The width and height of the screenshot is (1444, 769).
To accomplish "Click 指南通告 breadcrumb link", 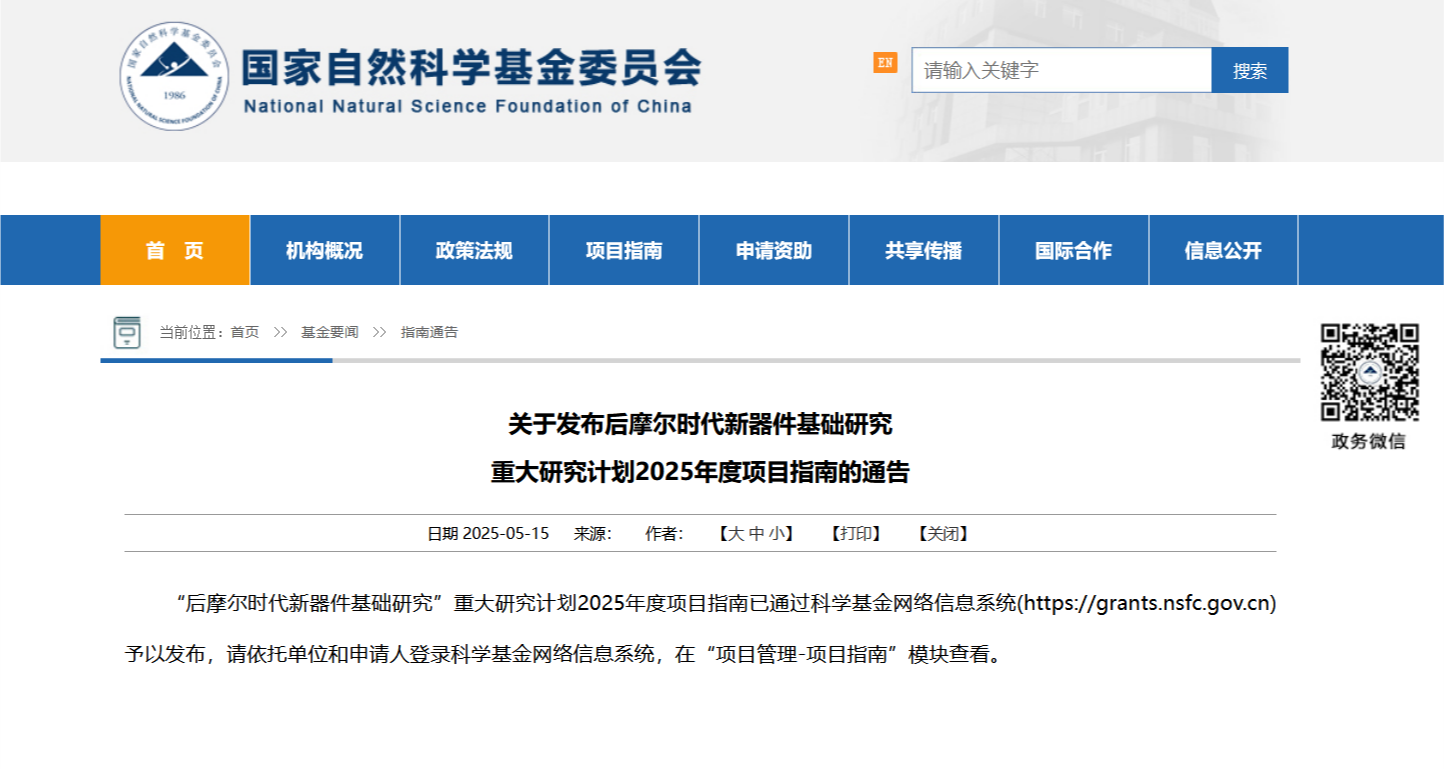I will [429, 332].
